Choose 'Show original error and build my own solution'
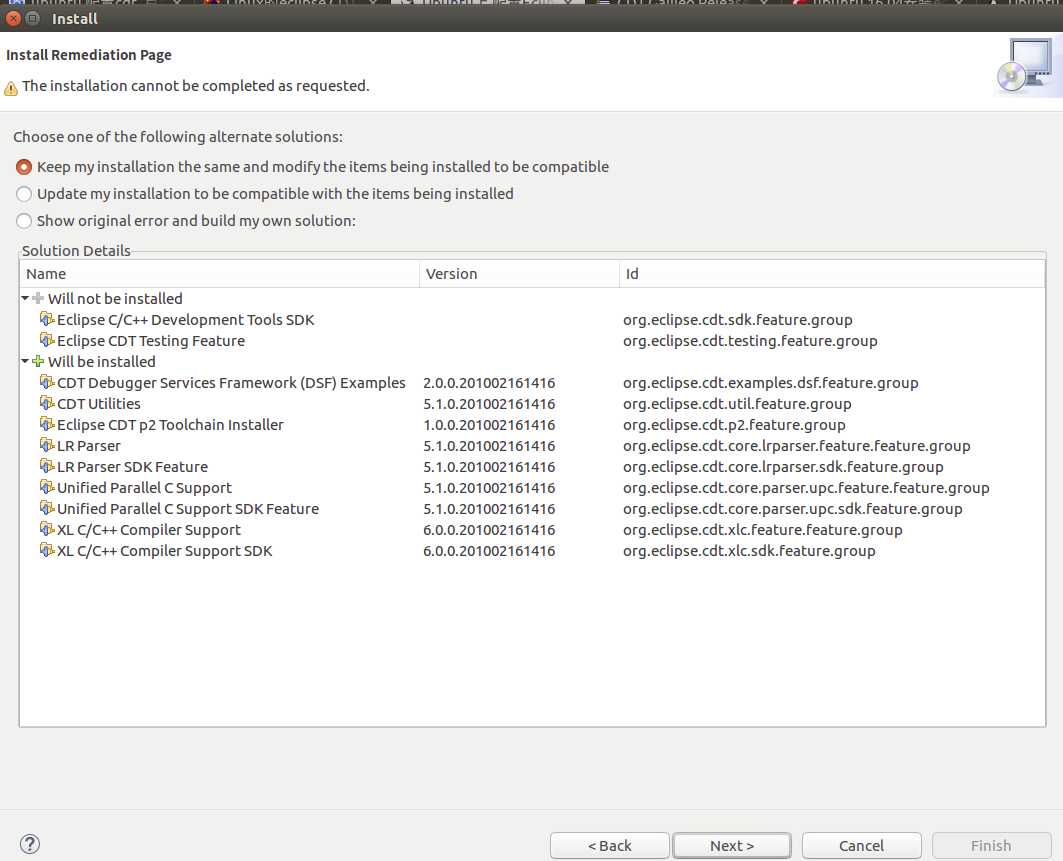The image size is (1063, 861). [x=24, y=221]
